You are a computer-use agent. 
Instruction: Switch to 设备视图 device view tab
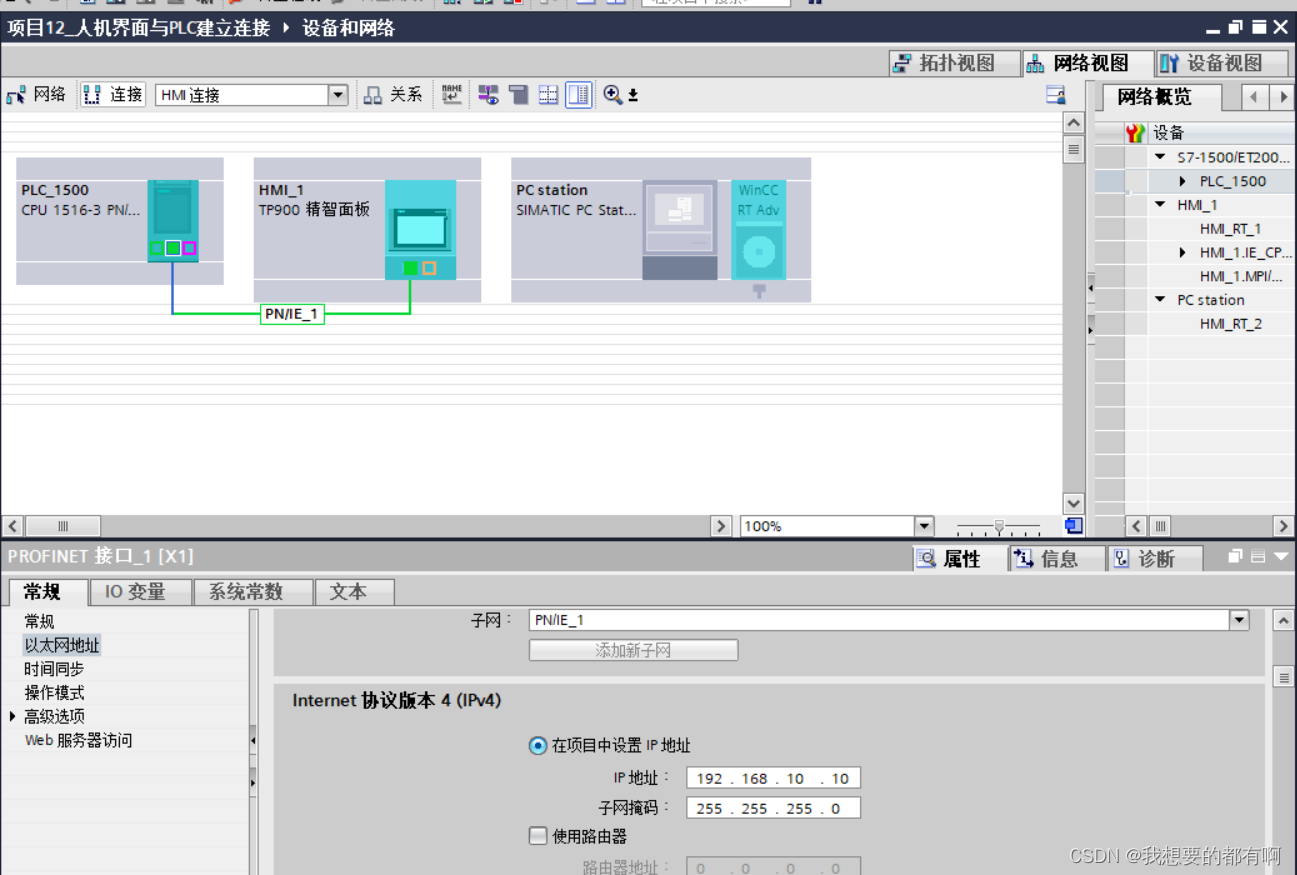point(1223,63)
